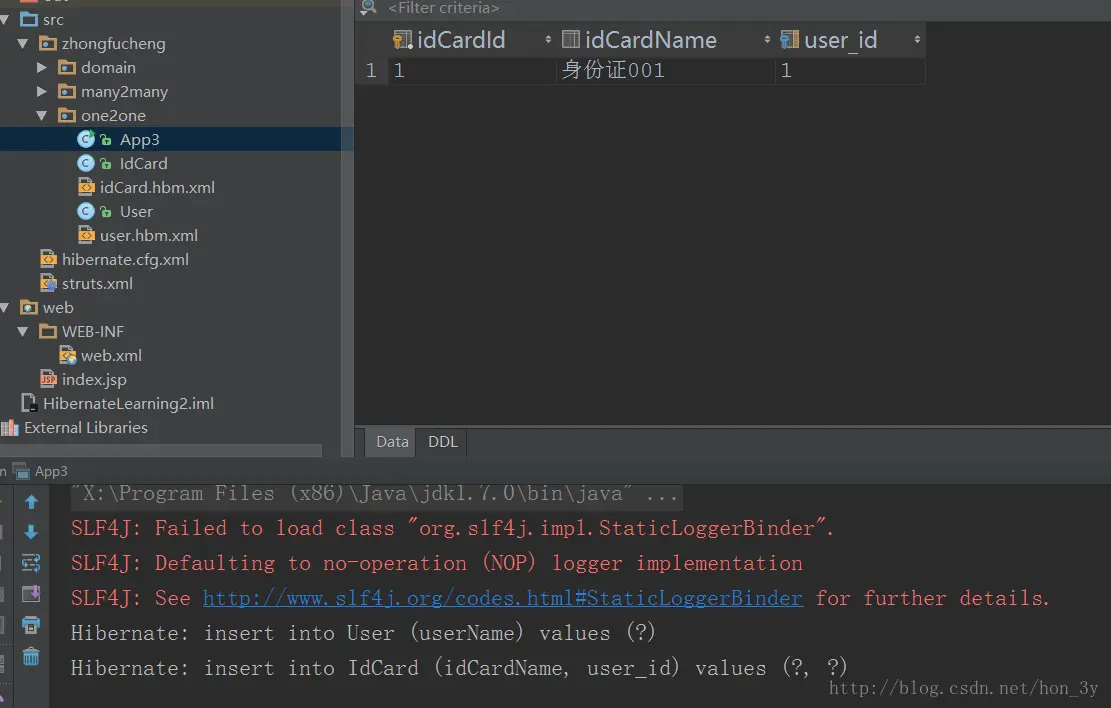Click hibernate.cfg.xml file icon

point(48,259)
